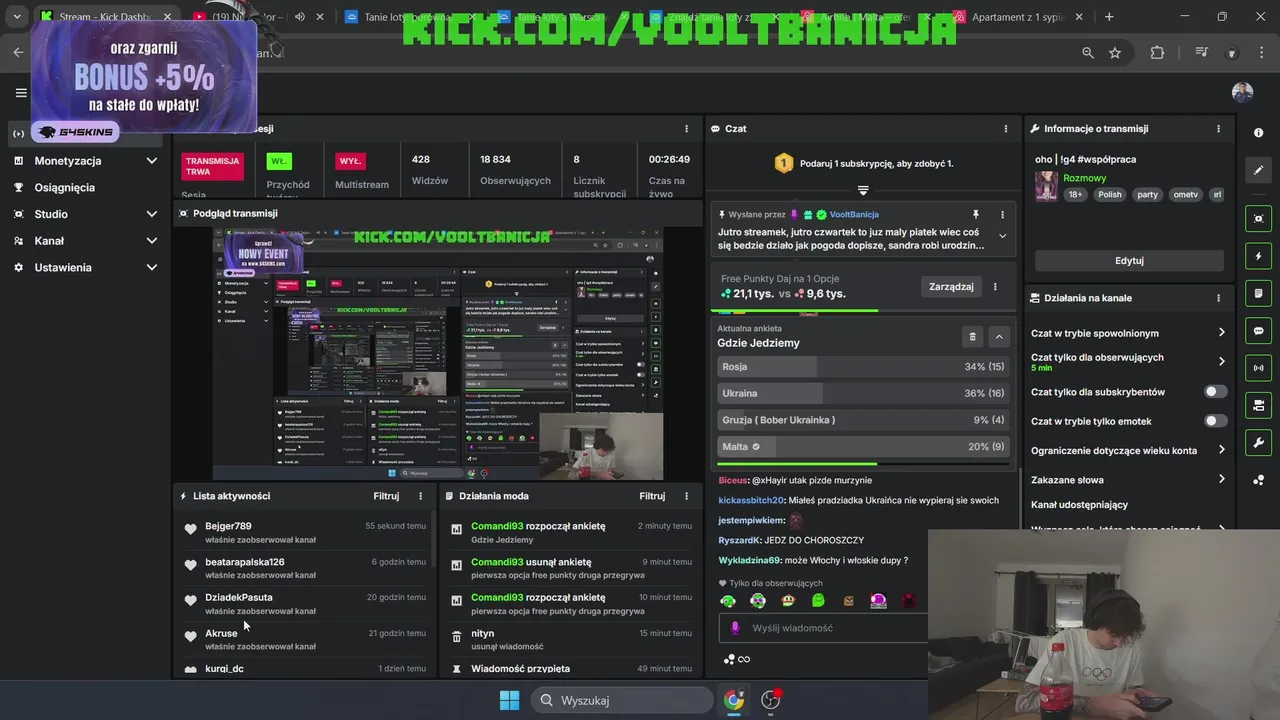Open the hamburger menu in Kick dashboard
This screenshot has height=720, width=1280.
point(21,93)
